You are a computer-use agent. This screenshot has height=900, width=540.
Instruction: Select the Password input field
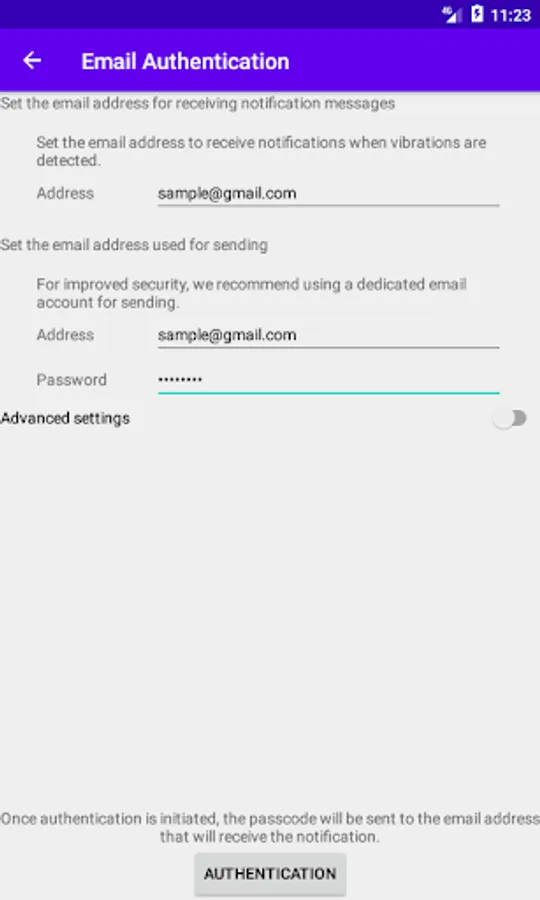pos(328,380)
